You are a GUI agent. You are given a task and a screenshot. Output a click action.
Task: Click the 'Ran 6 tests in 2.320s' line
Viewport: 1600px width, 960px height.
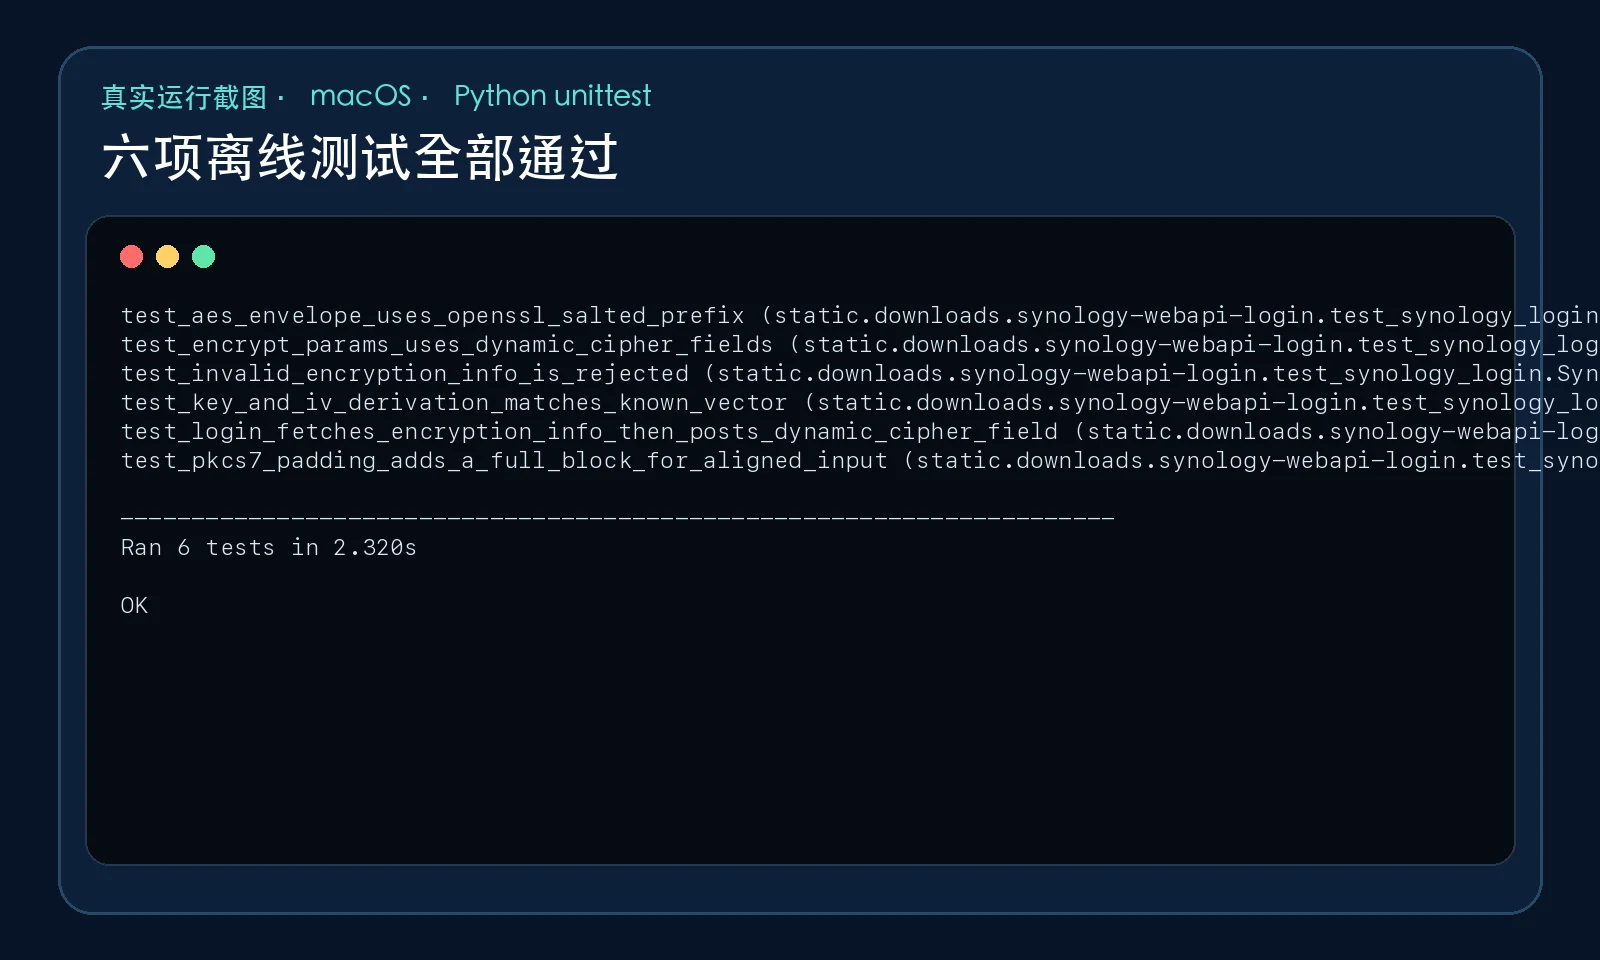[x=268, y=548]
